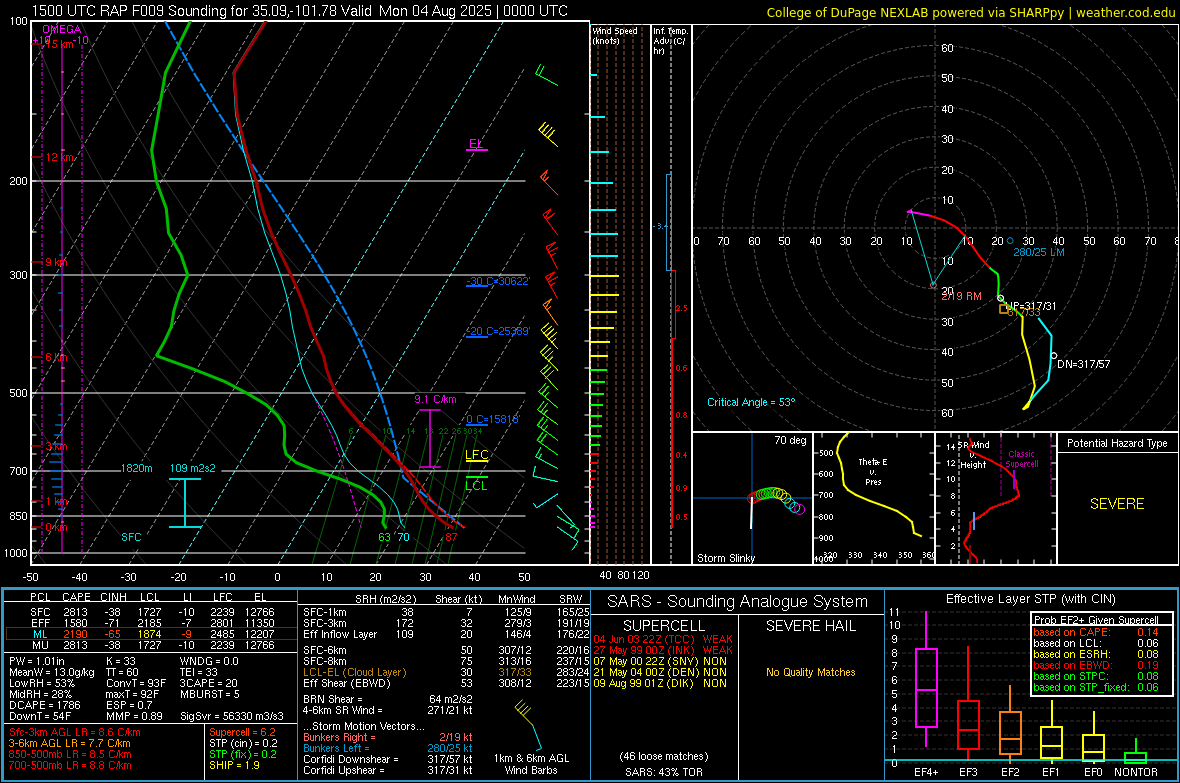Click the based on CAPE: 0.14 probability
Image resolution: width=1180 pixels, height=783 pixels.
coord(1096,632)
